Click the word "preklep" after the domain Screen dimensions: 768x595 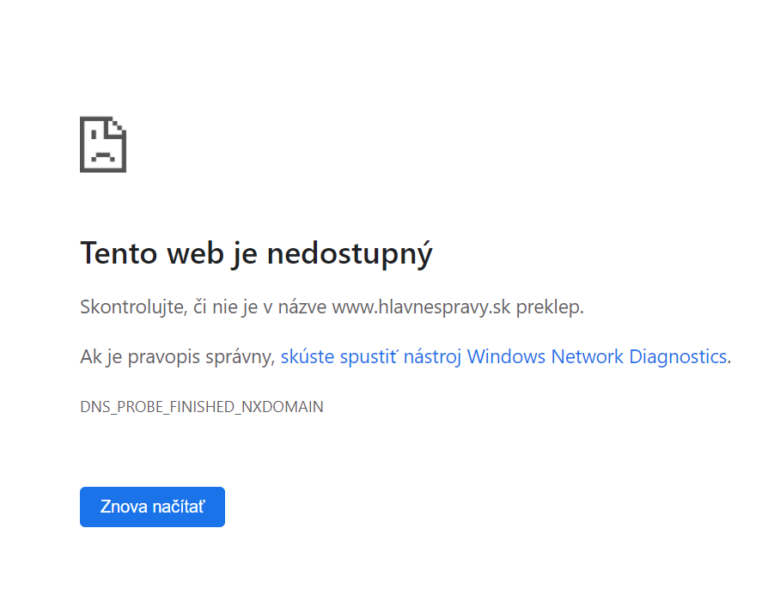tap(548, 307)
